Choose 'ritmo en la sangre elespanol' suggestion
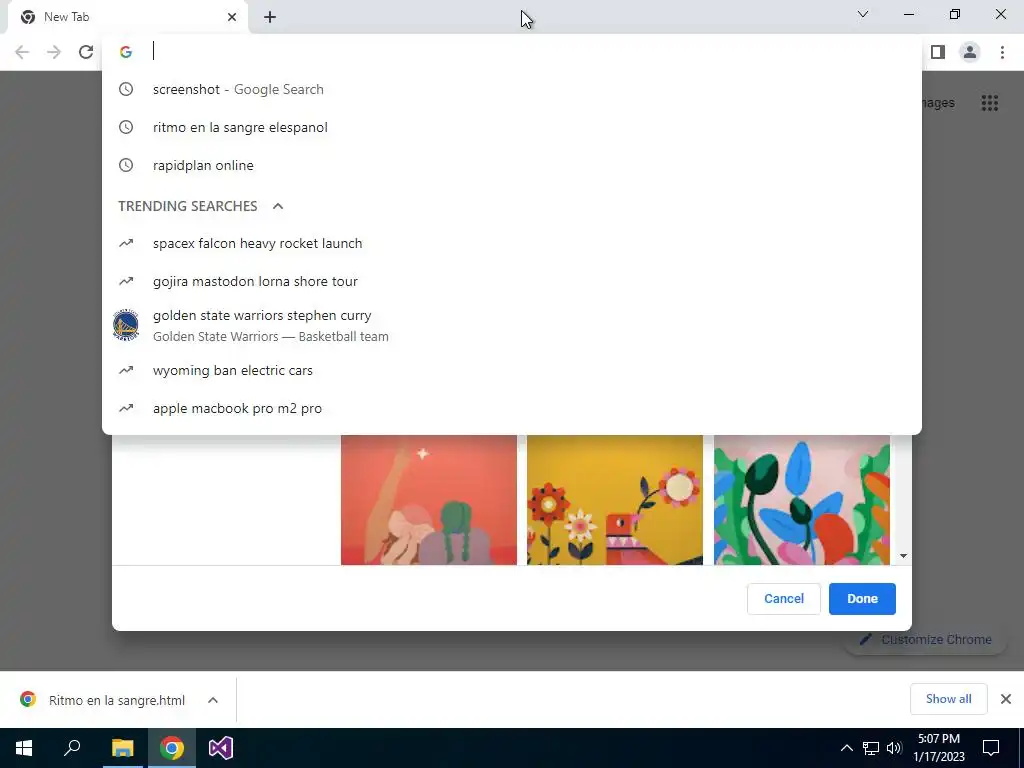The image size is (1024, 768). [x=512, y=127]
